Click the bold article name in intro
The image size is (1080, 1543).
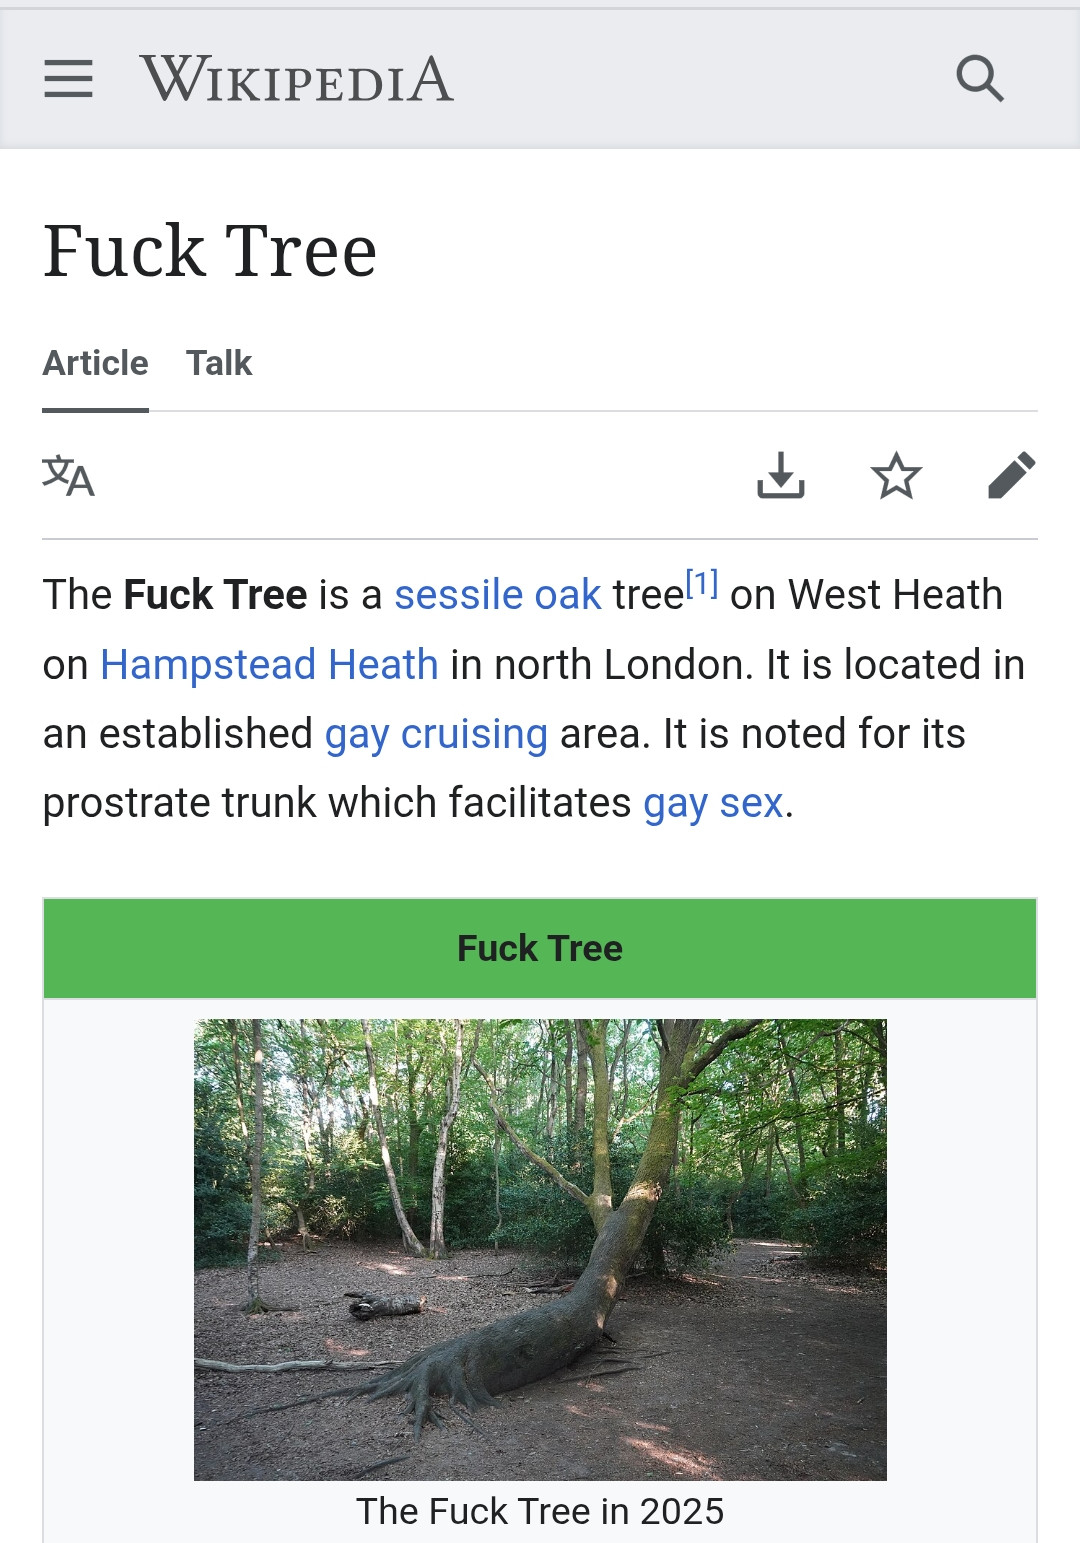pos(215,595)
